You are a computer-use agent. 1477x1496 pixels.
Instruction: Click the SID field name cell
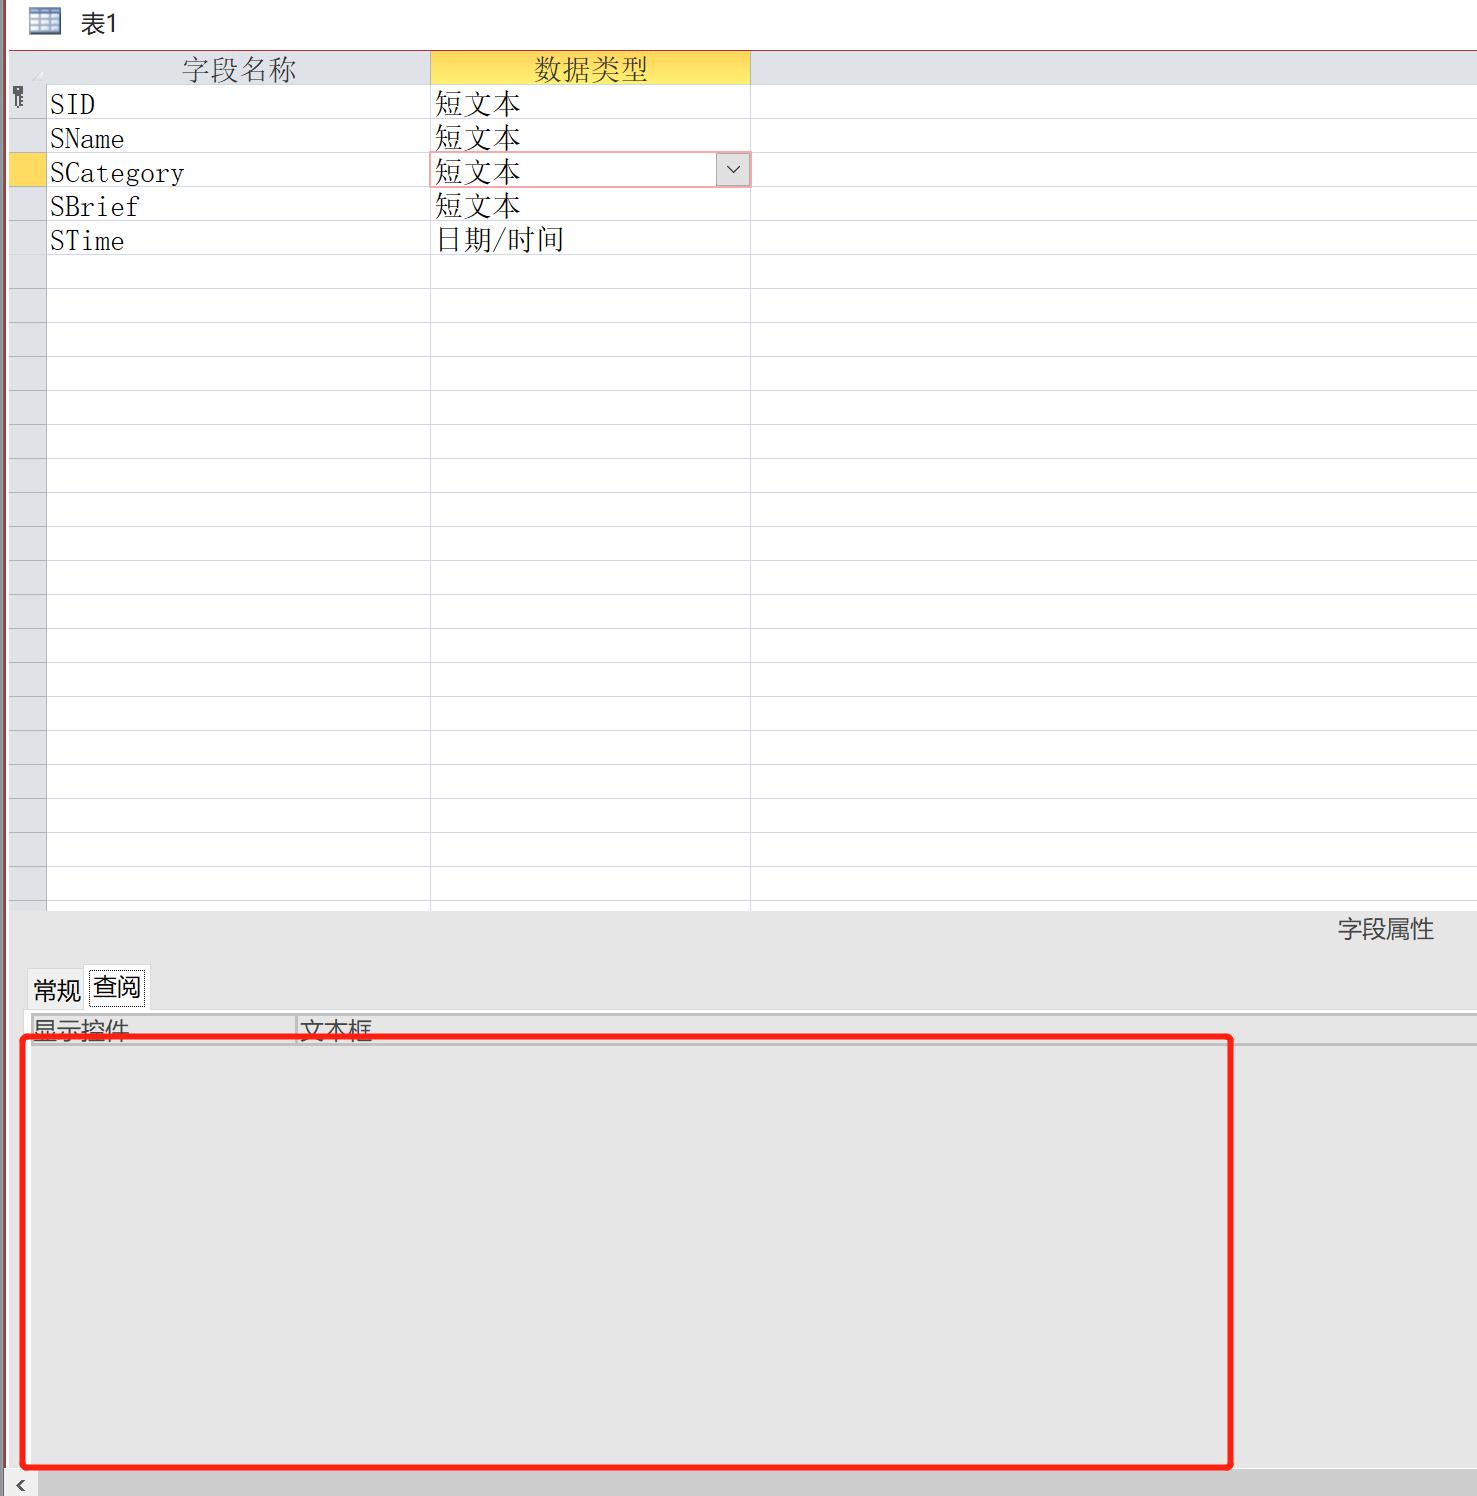coord(238,103)
